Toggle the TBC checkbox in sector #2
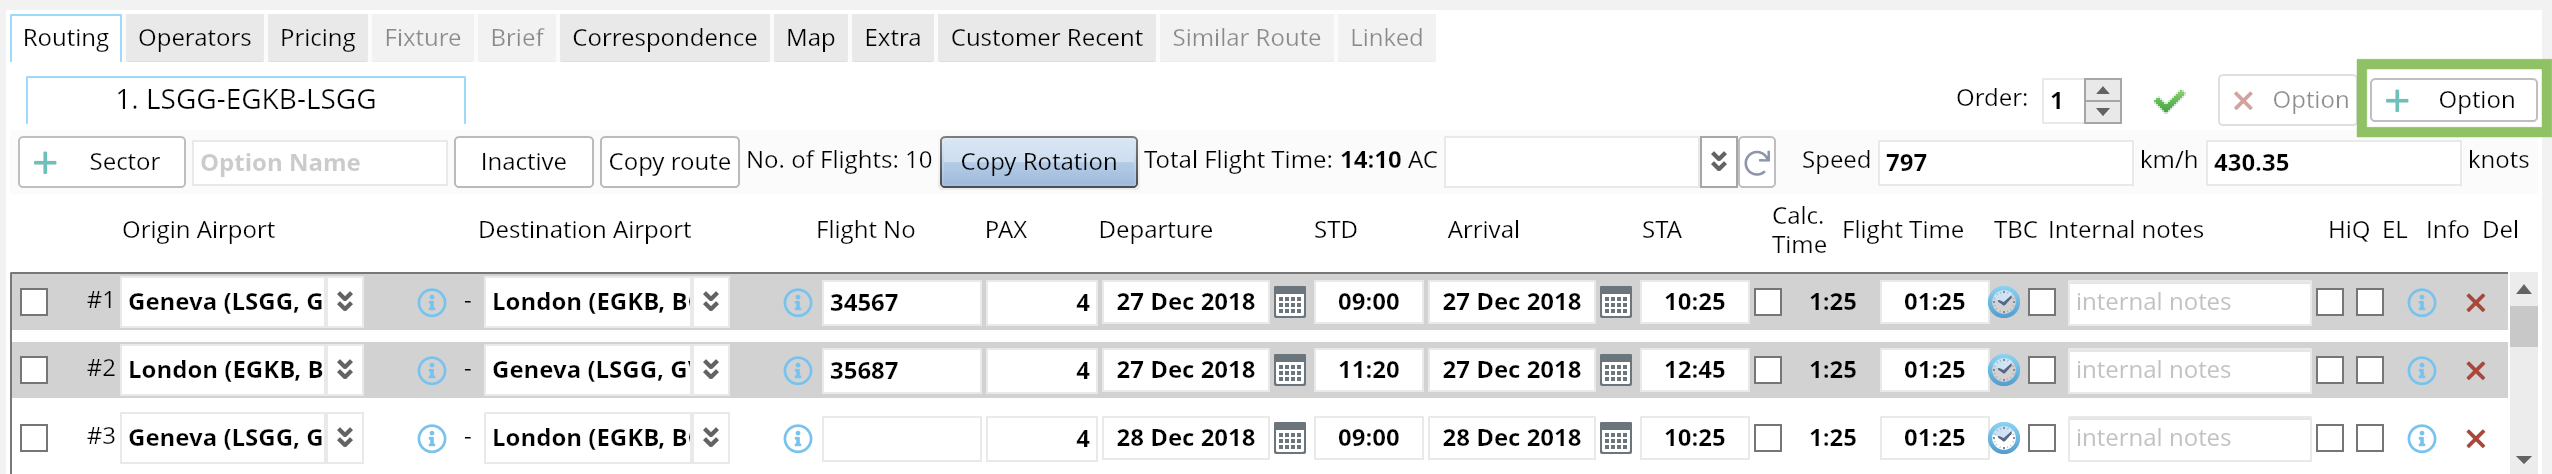Image resolution: width=2552 pixels, height=474 pixels. click(x=2042, y=370)
